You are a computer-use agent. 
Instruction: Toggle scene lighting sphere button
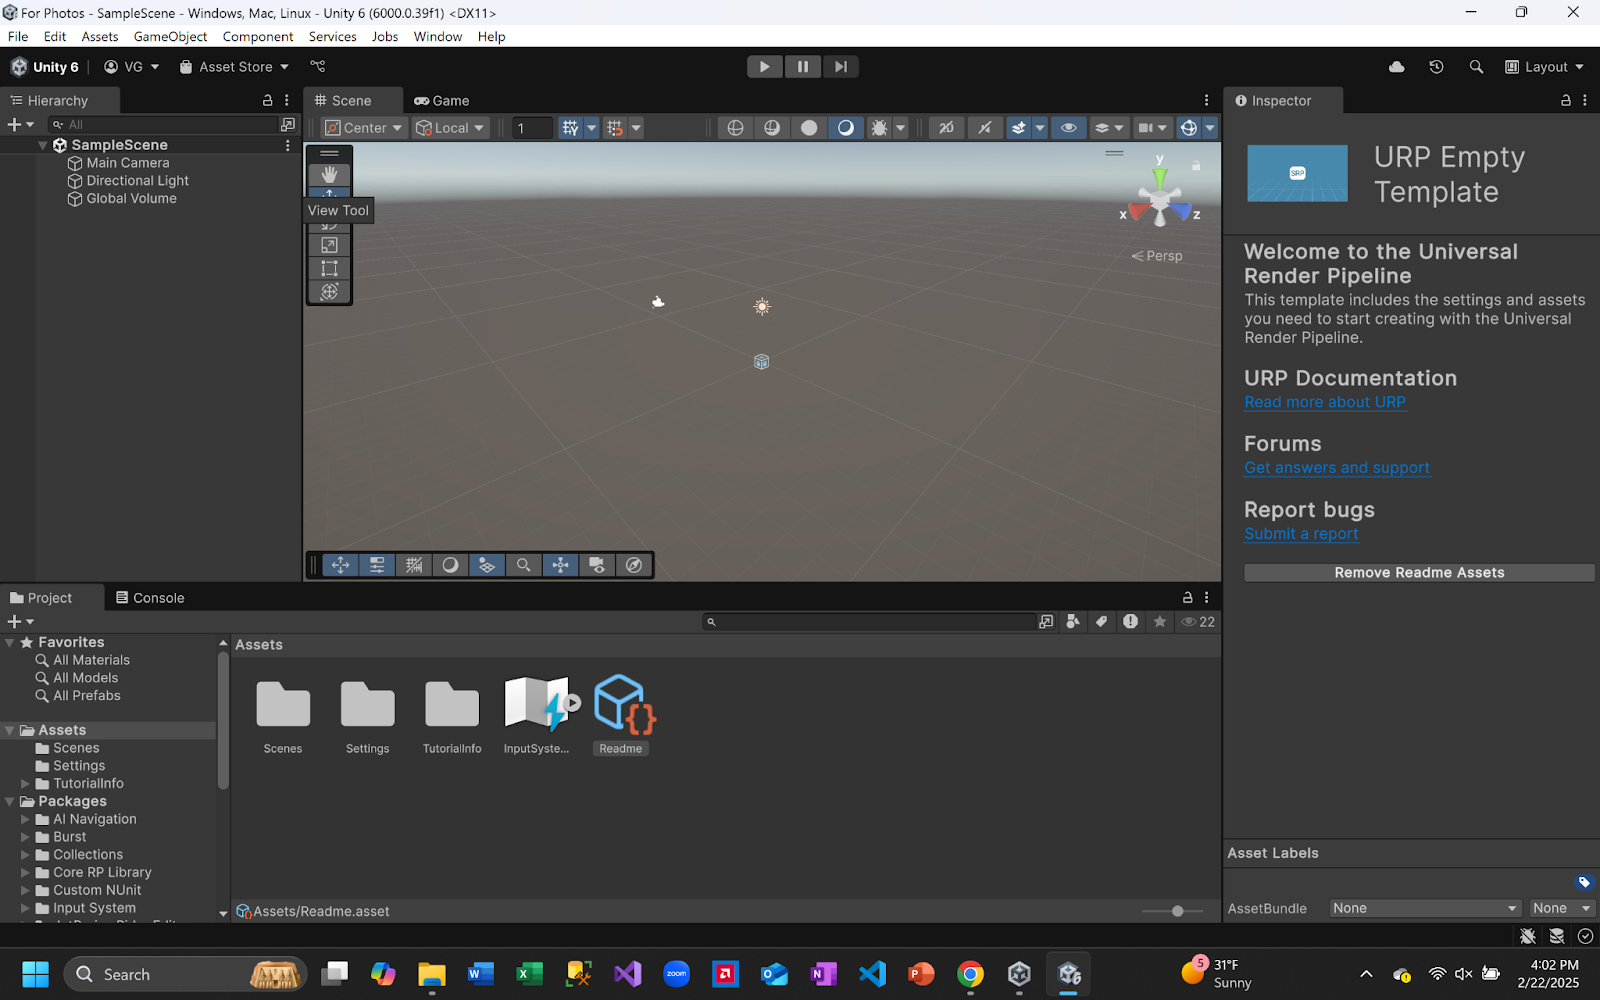[846, 127]
